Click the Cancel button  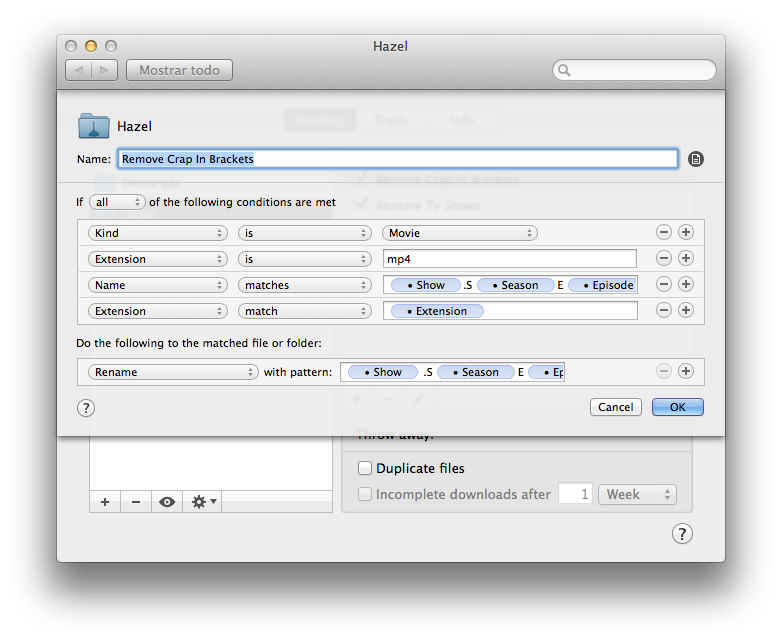coord(615,407)
